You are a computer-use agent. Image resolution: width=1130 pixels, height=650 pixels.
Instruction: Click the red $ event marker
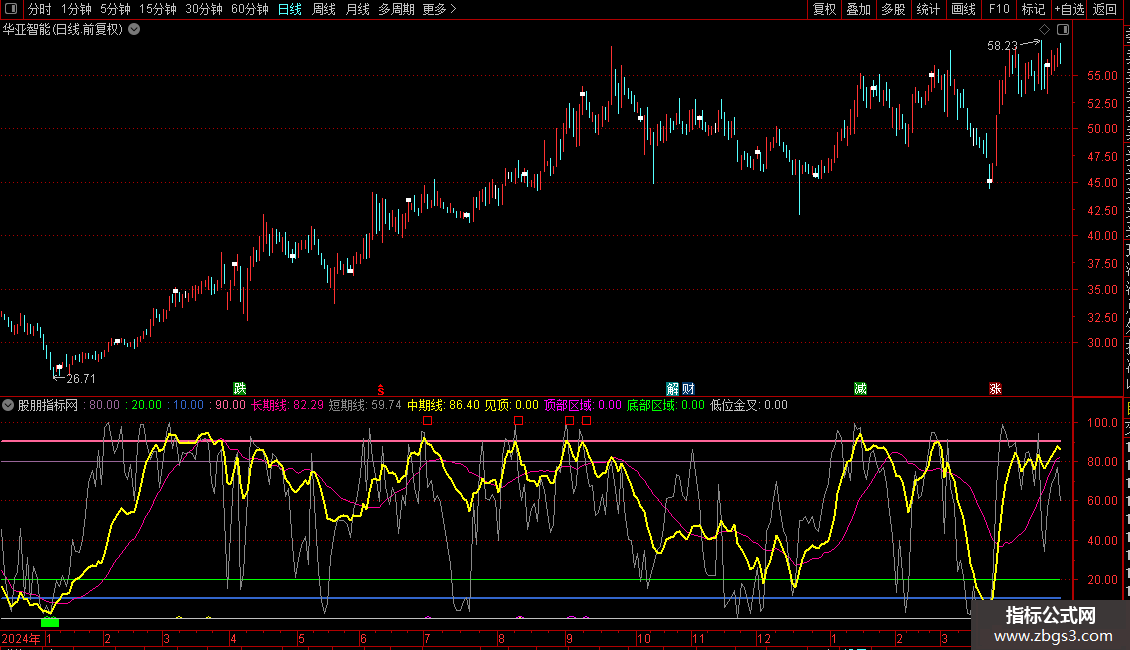[x=380, y=388]
